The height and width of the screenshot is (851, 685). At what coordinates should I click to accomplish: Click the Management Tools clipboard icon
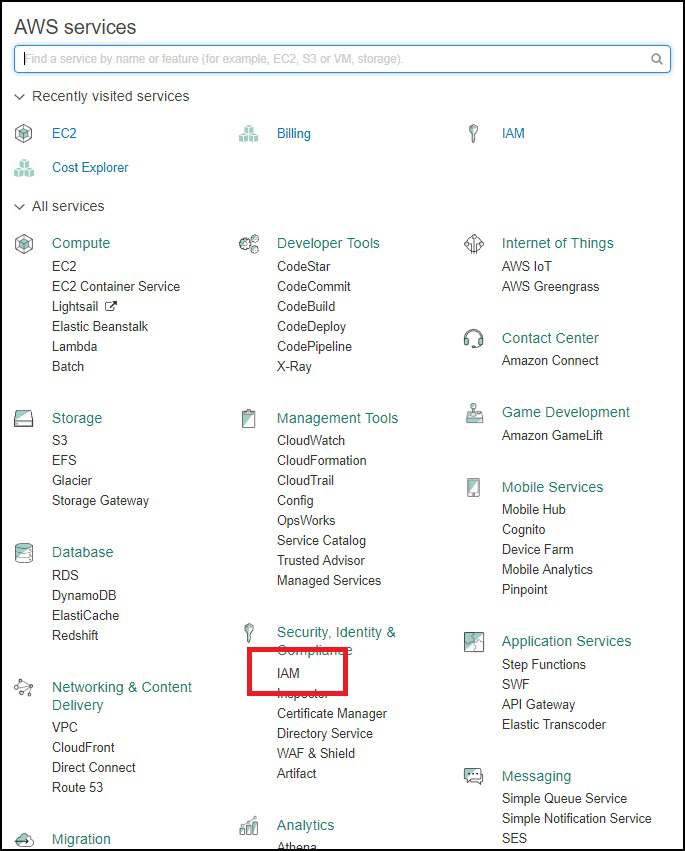click(x=249, y=418)
